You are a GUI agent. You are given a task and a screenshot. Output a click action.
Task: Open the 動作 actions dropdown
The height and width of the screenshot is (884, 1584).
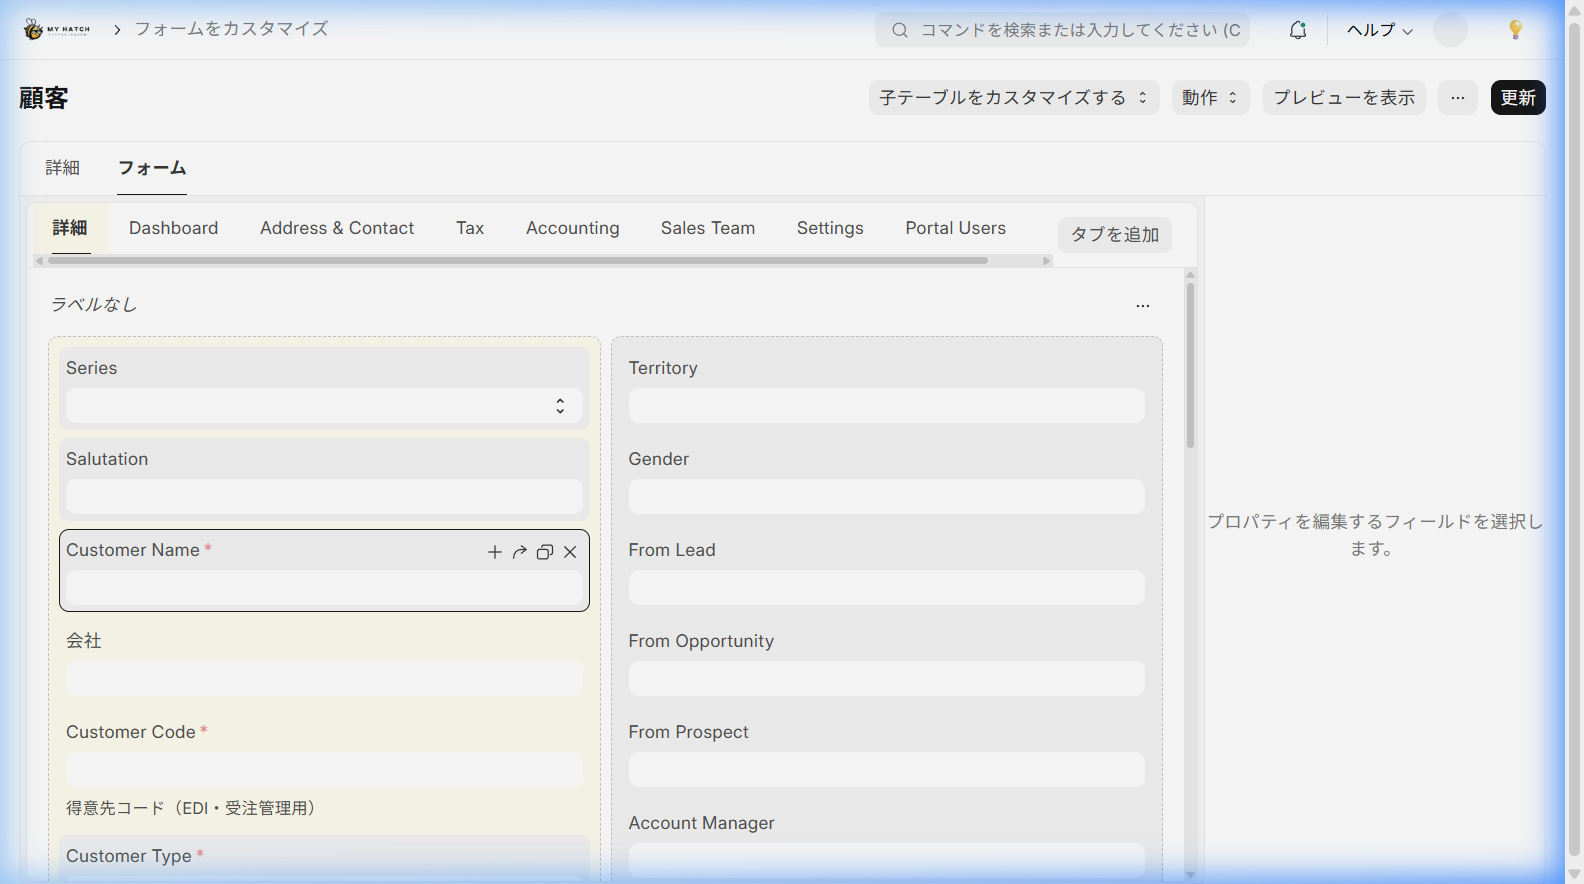pos(1210,98)
